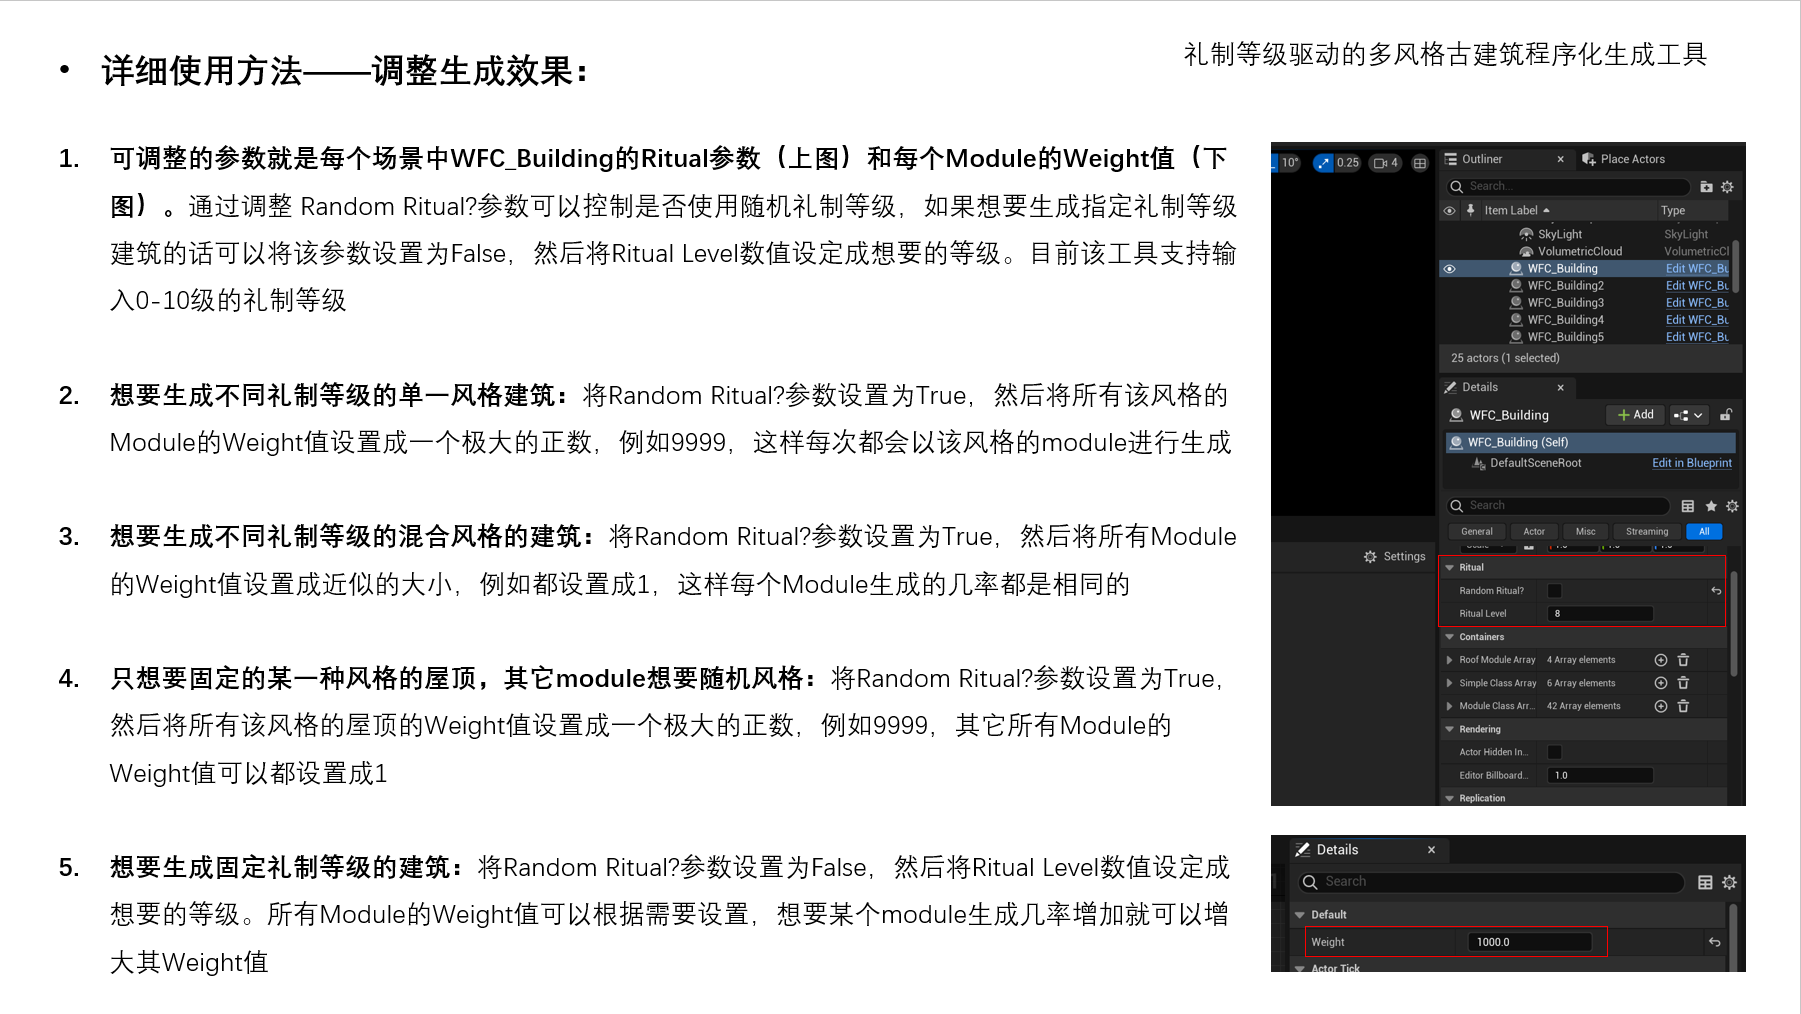
Task: Click the SkyLight actor icon
Action: [1526, 234]
